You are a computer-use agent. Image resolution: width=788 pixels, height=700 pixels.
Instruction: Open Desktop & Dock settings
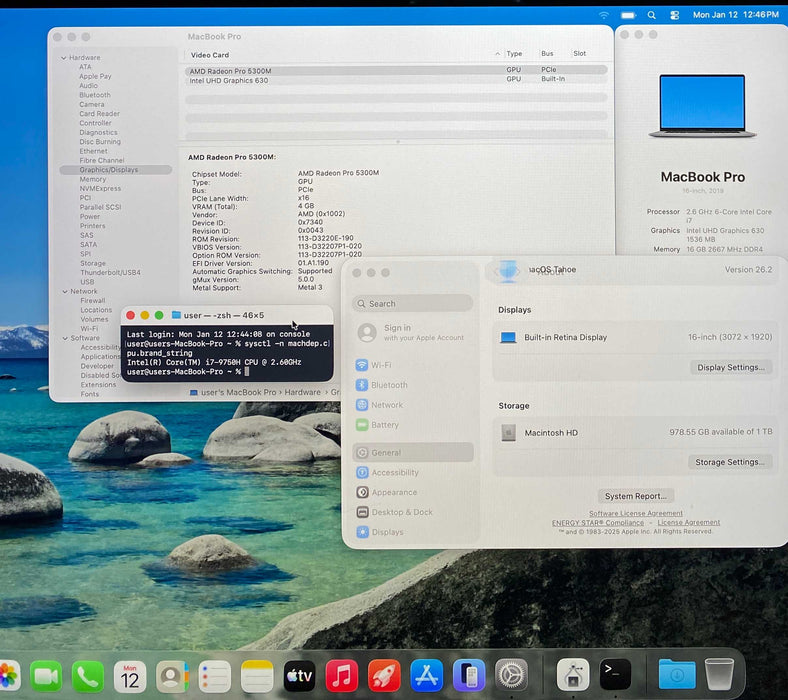point(394,512)
